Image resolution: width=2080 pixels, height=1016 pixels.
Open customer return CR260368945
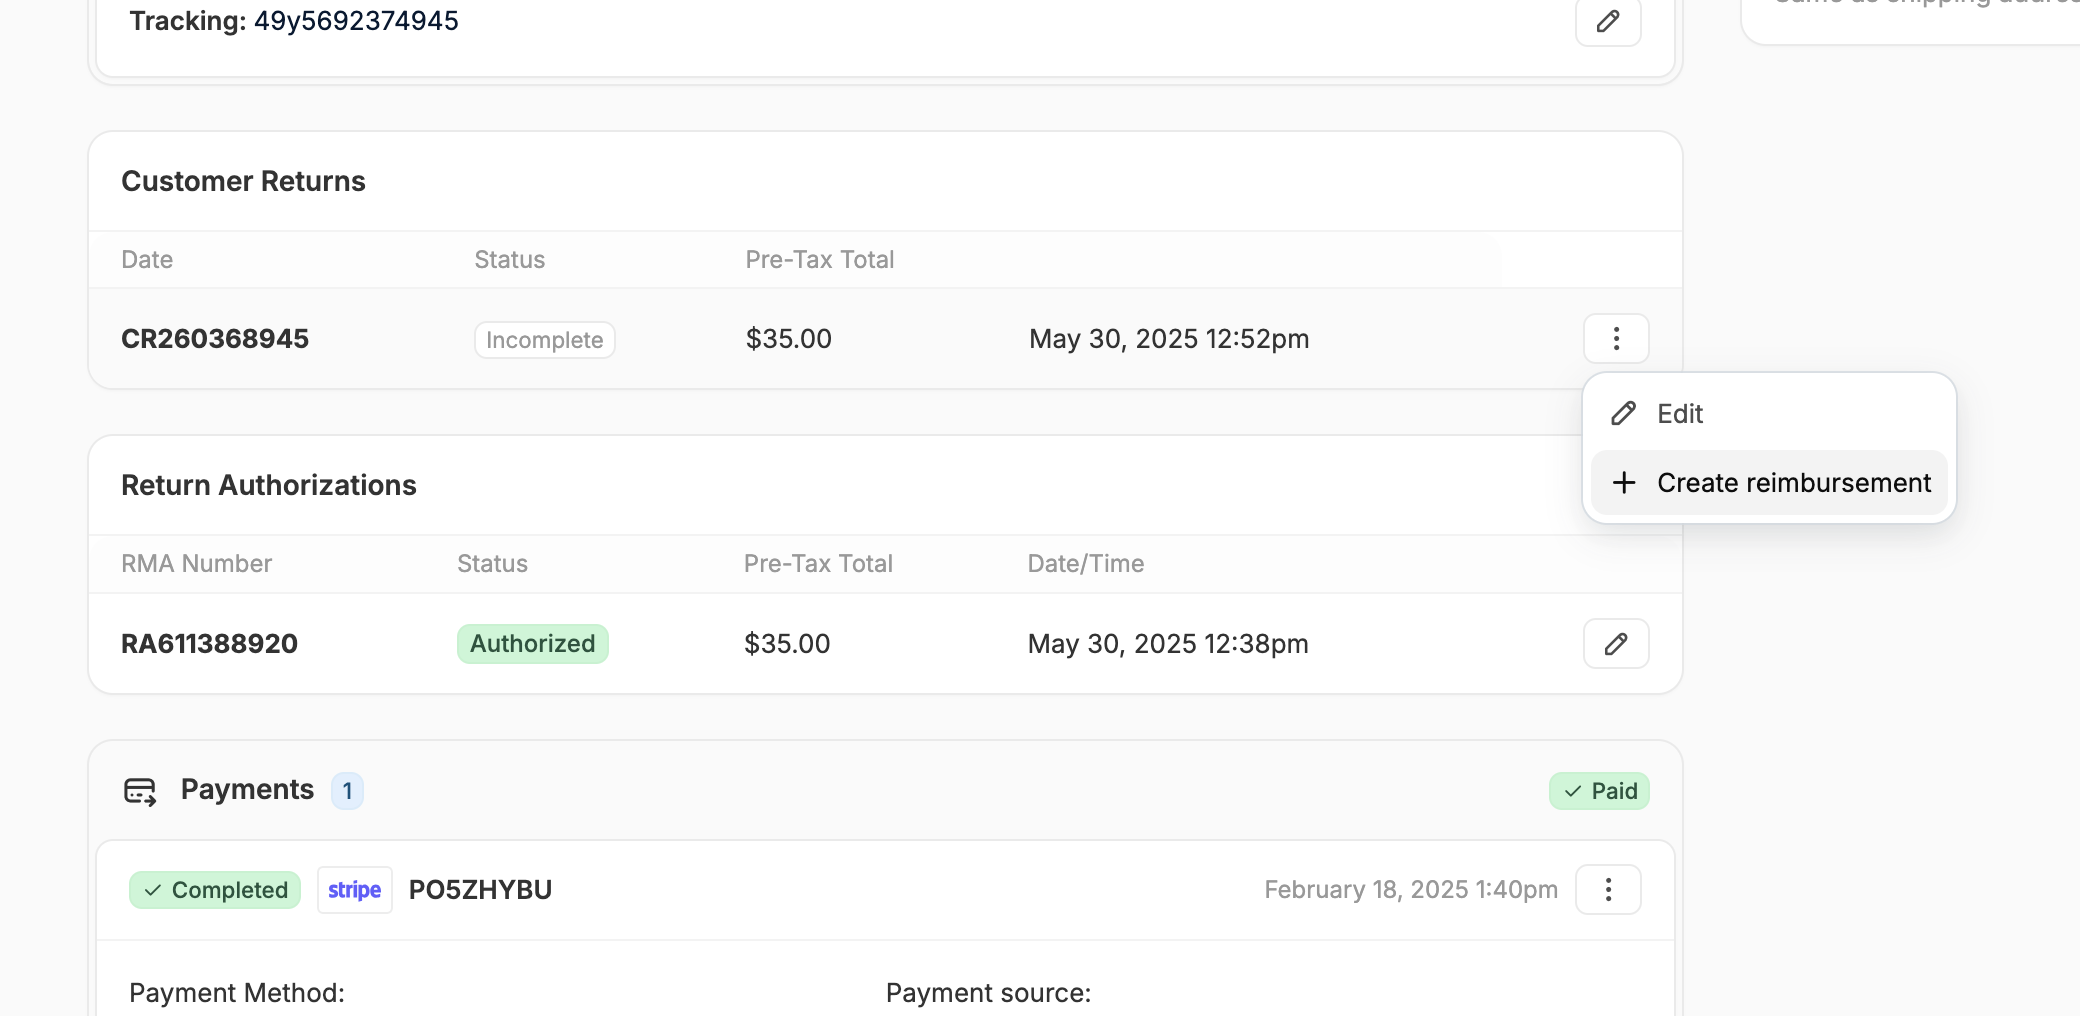[x=215, y=339]
